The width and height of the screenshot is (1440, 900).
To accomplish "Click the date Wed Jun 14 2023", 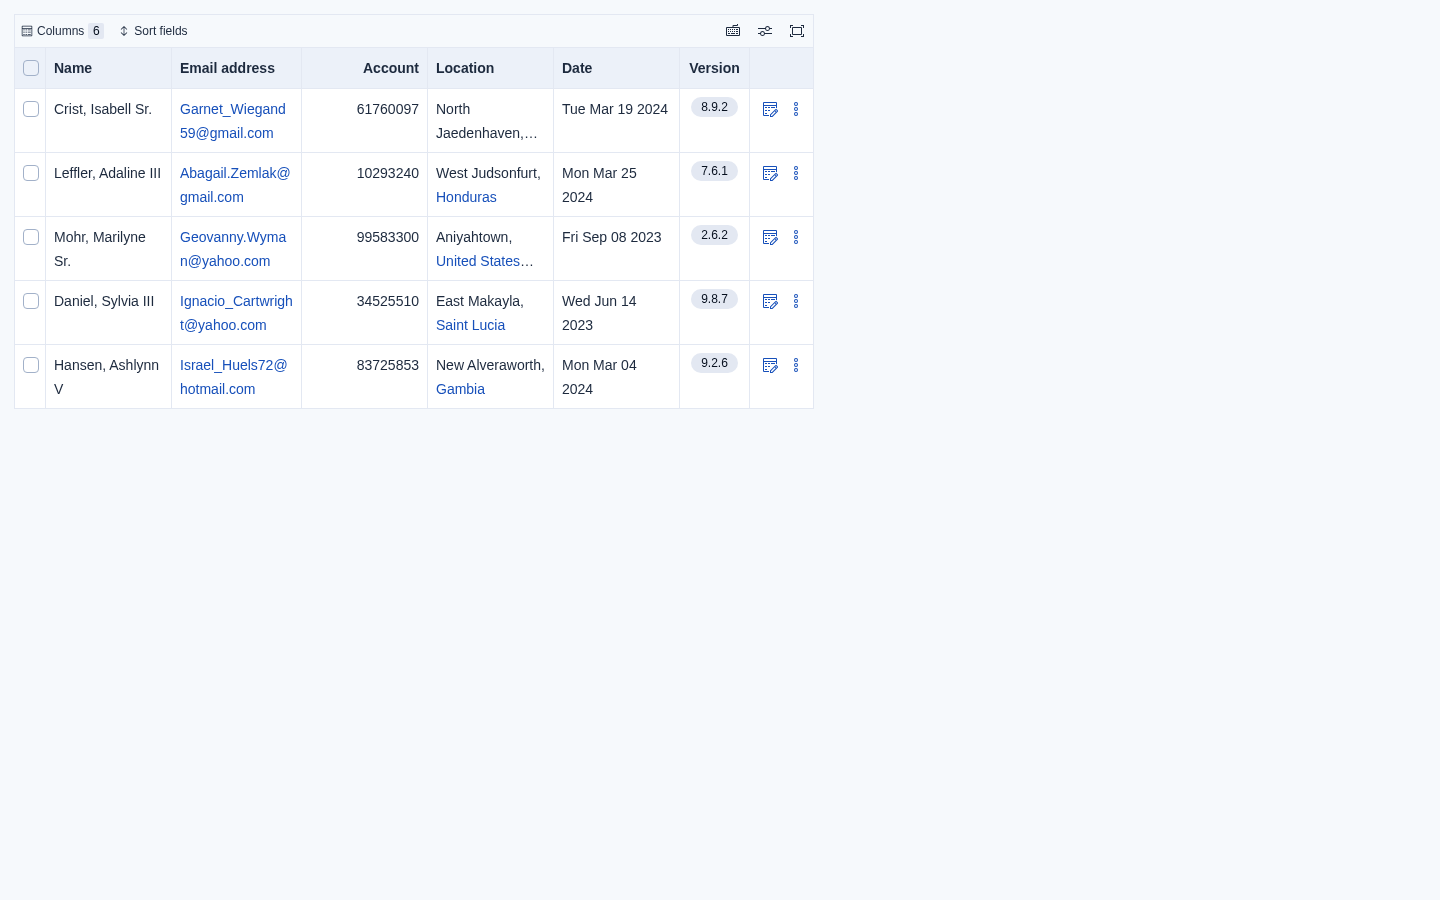I will point(599,313).
